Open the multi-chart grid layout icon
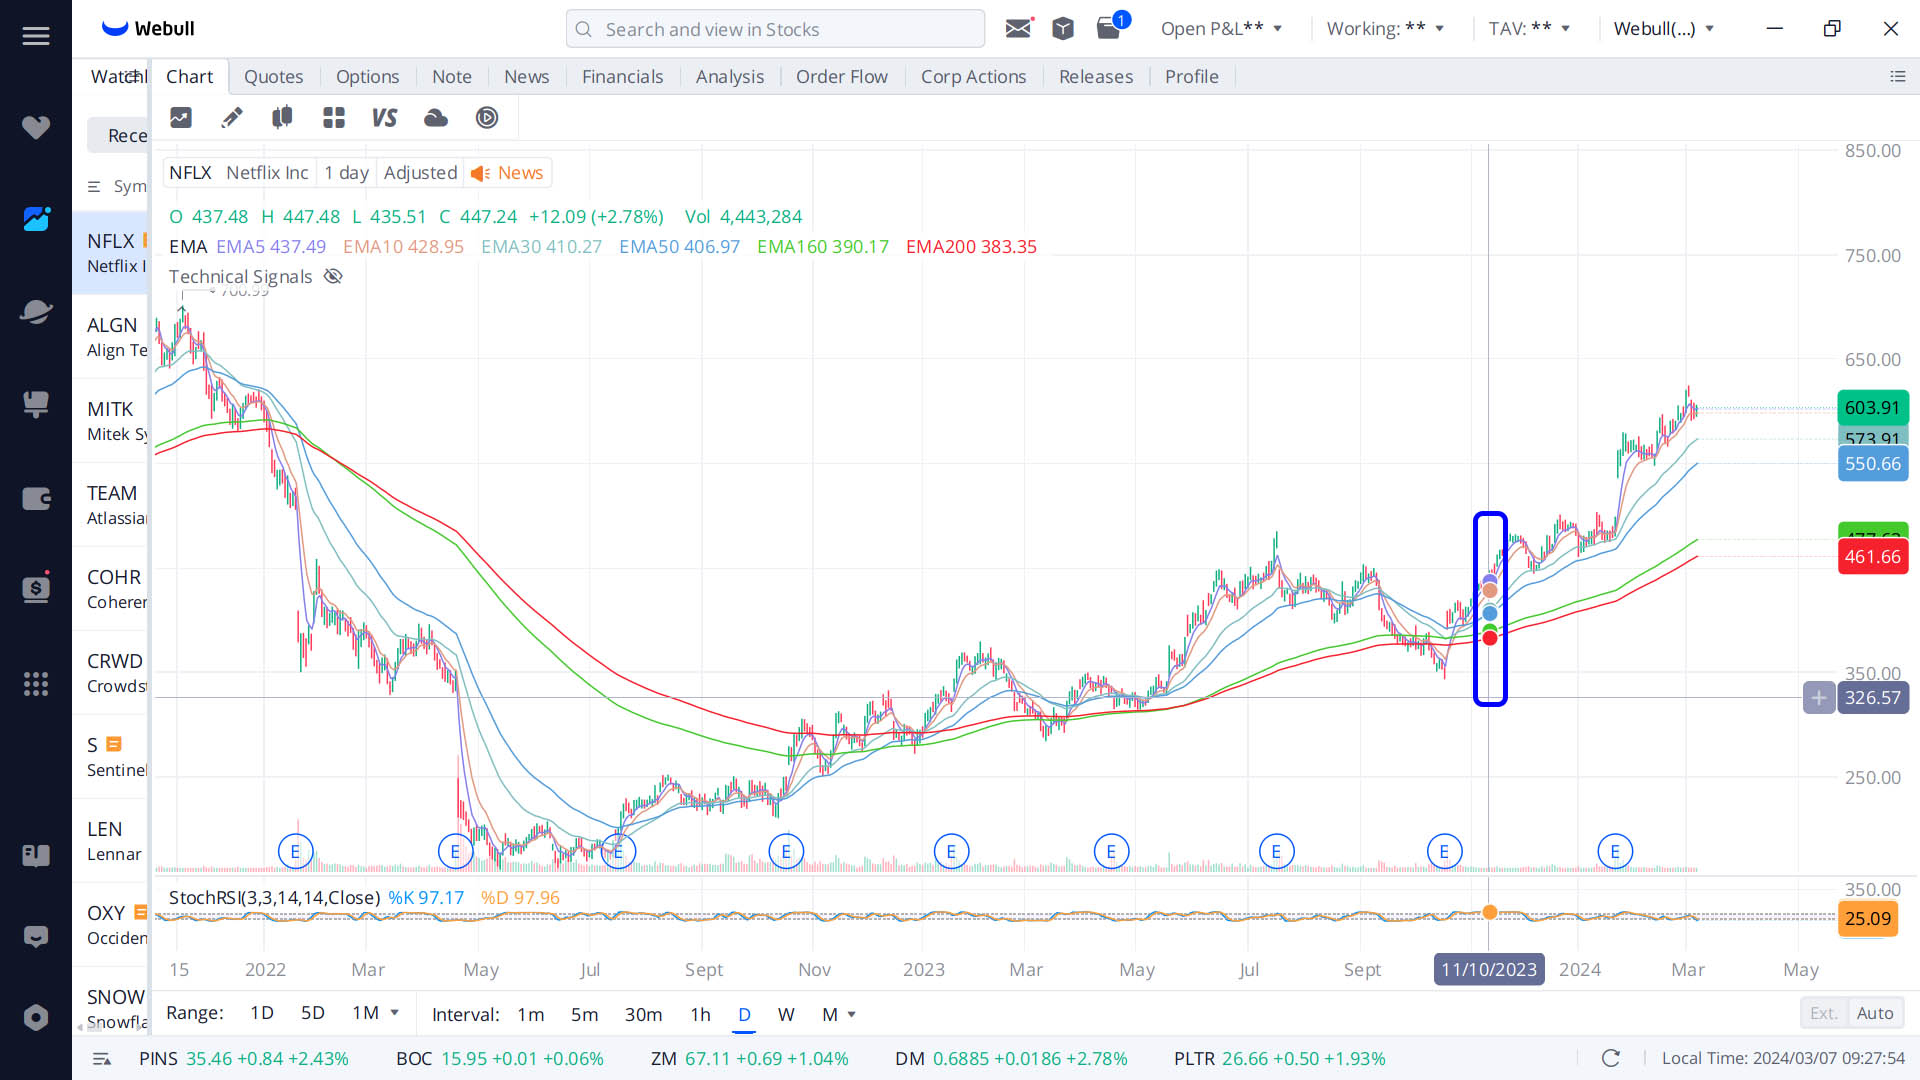The height and width of the screenshot is (1080, 1920). pos(334,118)
